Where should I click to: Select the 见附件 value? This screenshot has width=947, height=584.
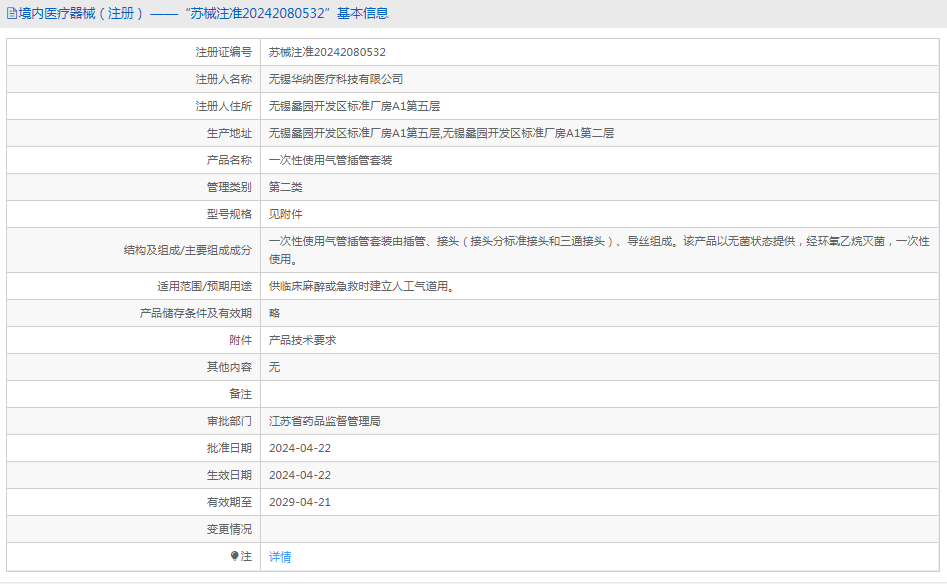coord(286,214)
